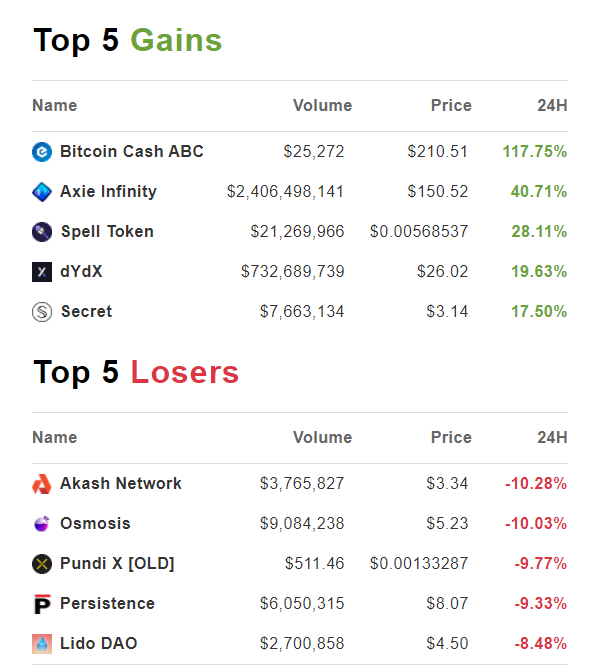The image size is (600, 665).
Task: Go to the Akash Network page
Action: point(120,484)
